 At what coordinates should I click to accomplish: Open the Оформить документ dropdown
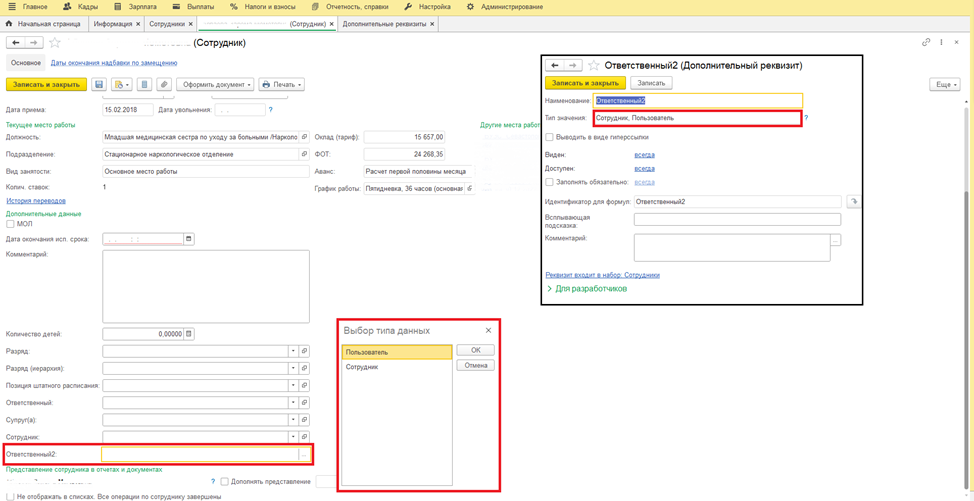[x=216, y=84]
